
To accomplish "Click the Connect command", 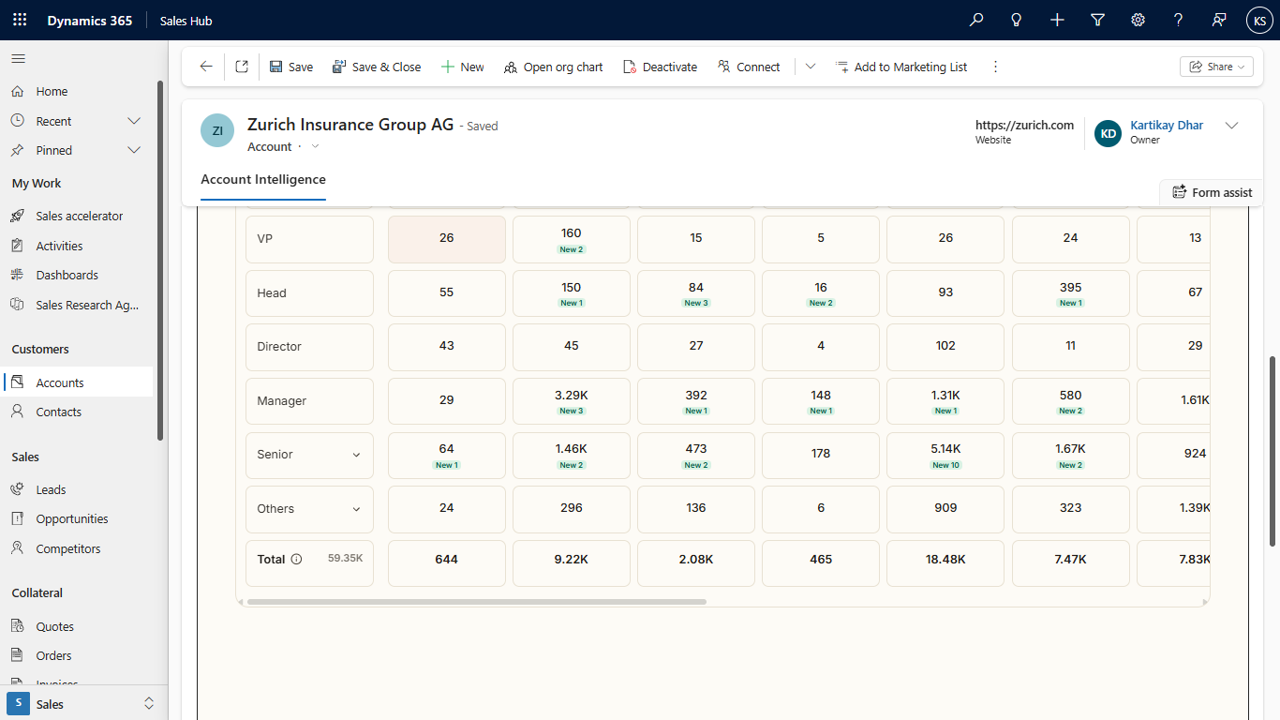I will coord(748,67).
